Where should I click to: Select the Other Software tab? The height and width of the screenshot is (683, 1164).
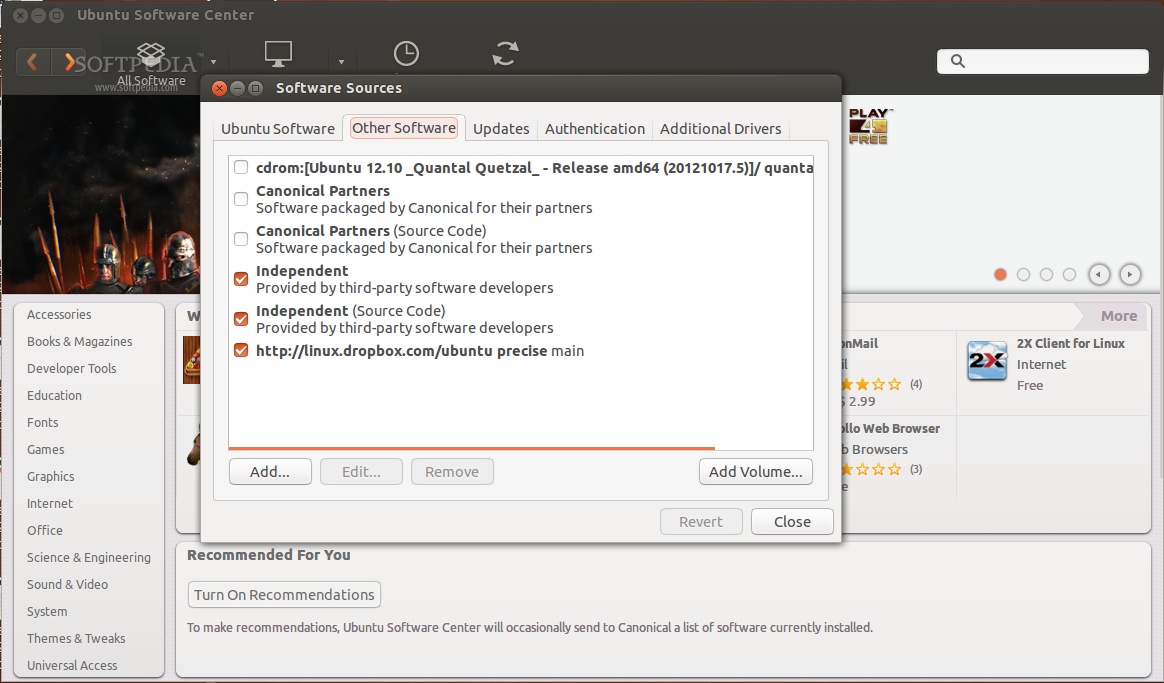(x=404, y=128)
